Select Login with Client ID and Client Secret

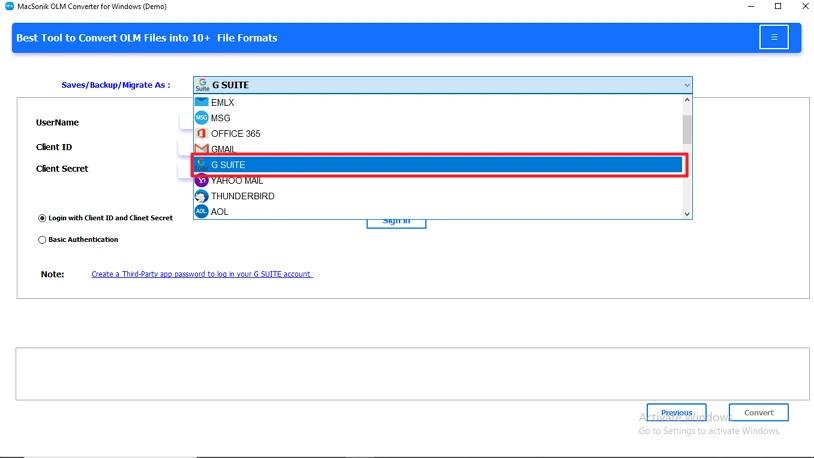click(x=42, y=218)
